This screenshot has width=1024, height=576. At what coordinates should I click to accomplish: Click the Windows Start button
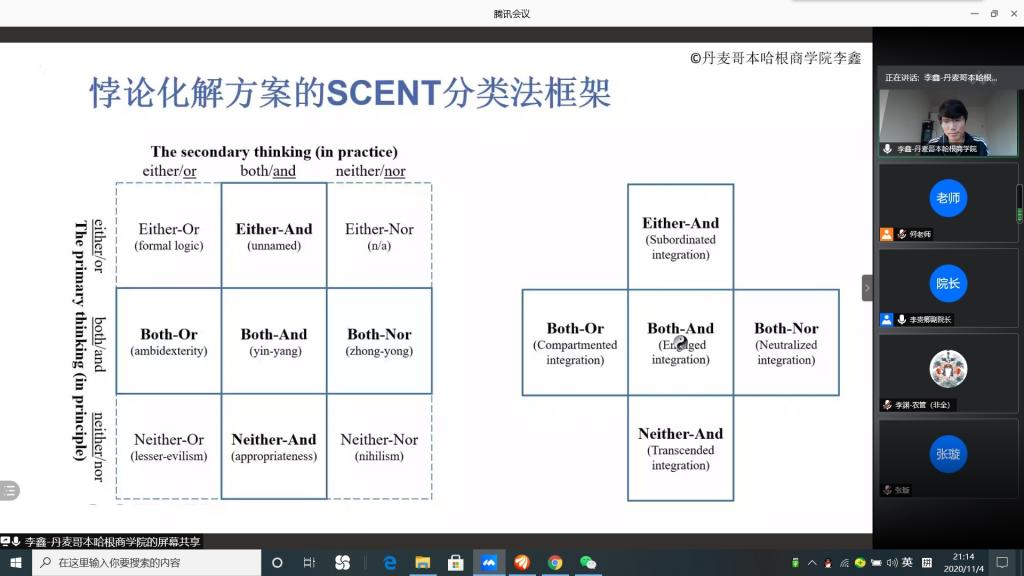pyautogui.click(x=16, y=563)
